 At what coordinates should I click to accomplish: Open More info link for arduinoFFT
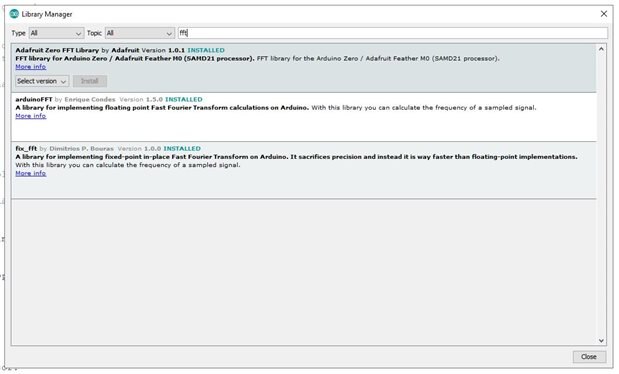coord(31,116)
